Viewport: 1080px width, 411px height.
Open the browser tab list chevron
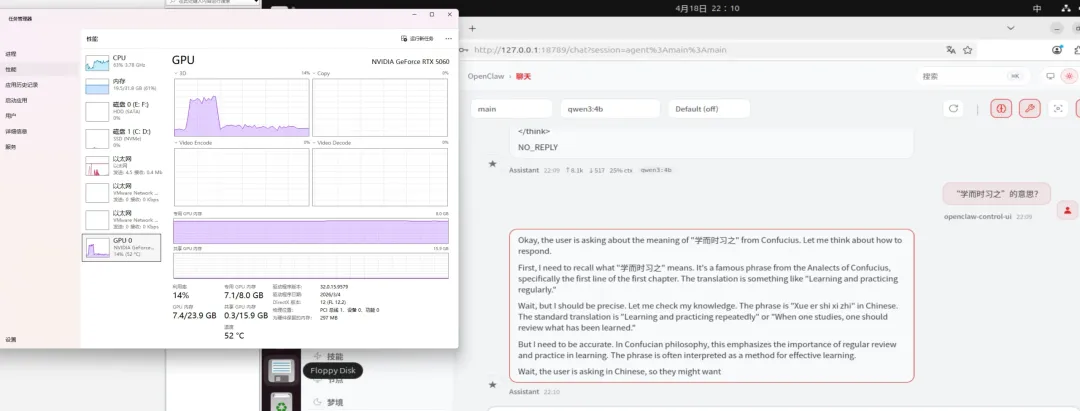[1010, 28]
